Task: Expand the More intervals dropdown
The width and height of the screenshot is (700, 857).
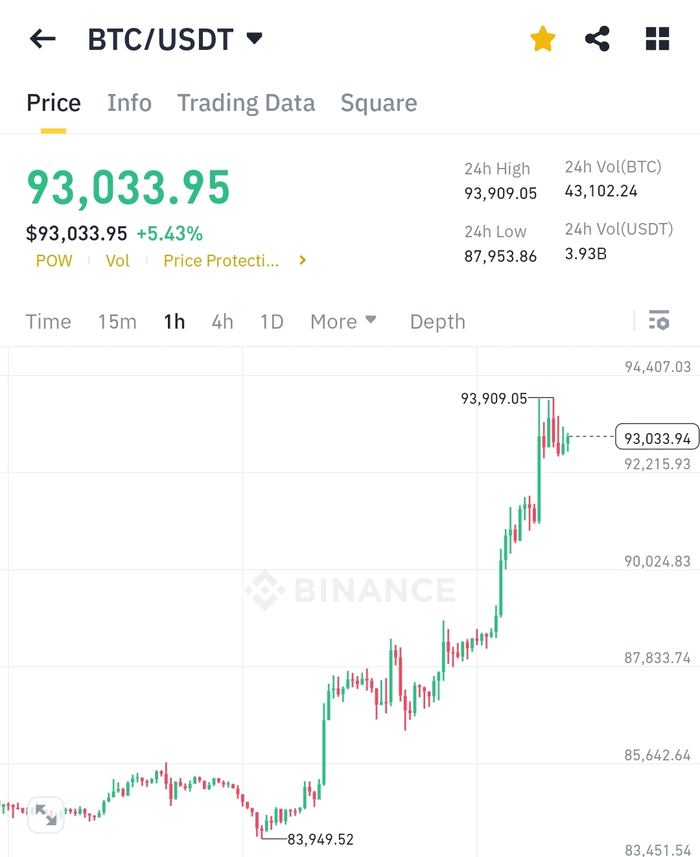Action: [x=343, y=321]
